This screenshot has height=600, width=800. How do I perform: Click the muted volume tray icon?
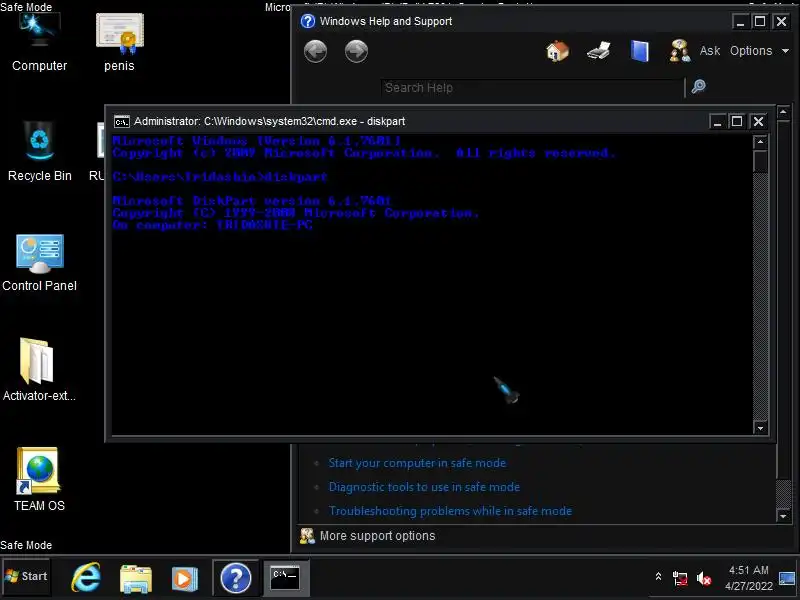(x=704, y=578)
